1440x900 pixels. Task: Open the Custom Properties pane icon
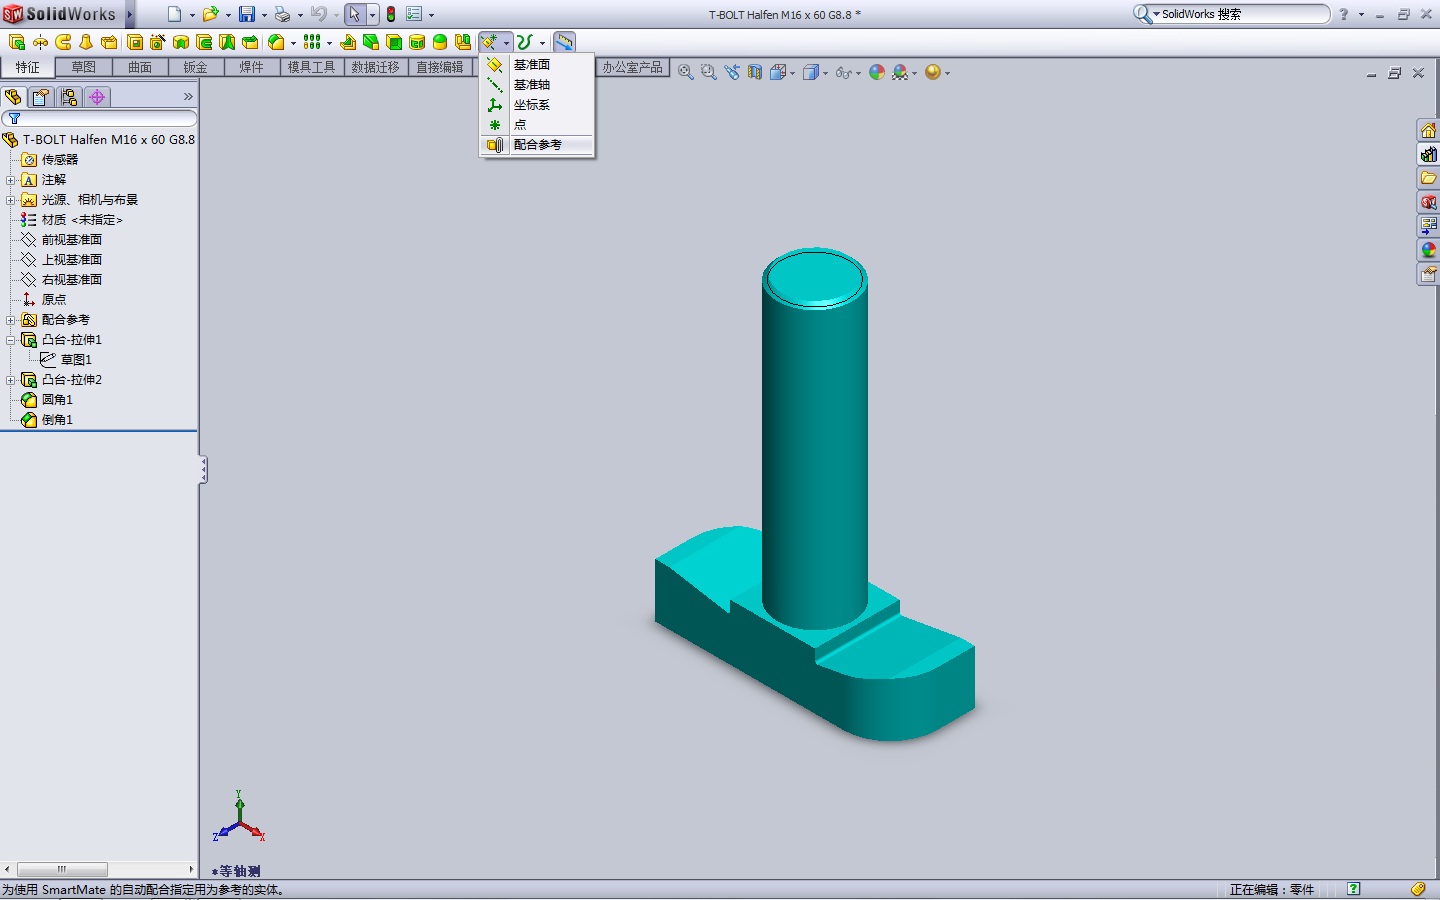[x=1428, y=274]
